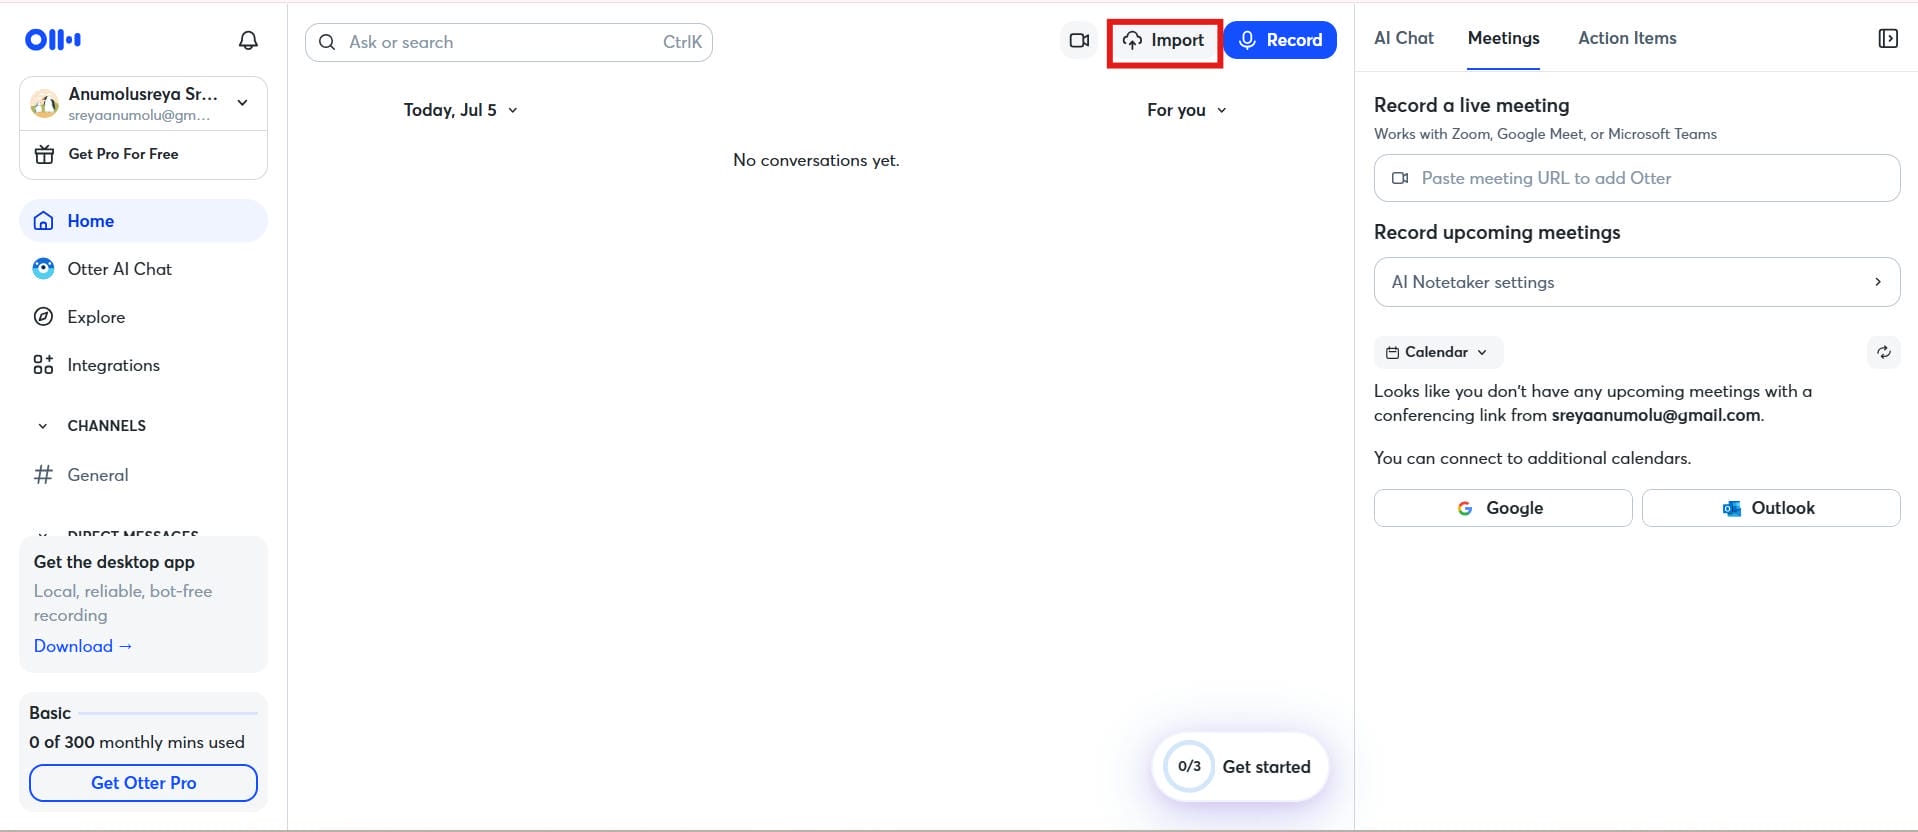Click the hash icon next to General

(x=43, y=475)
